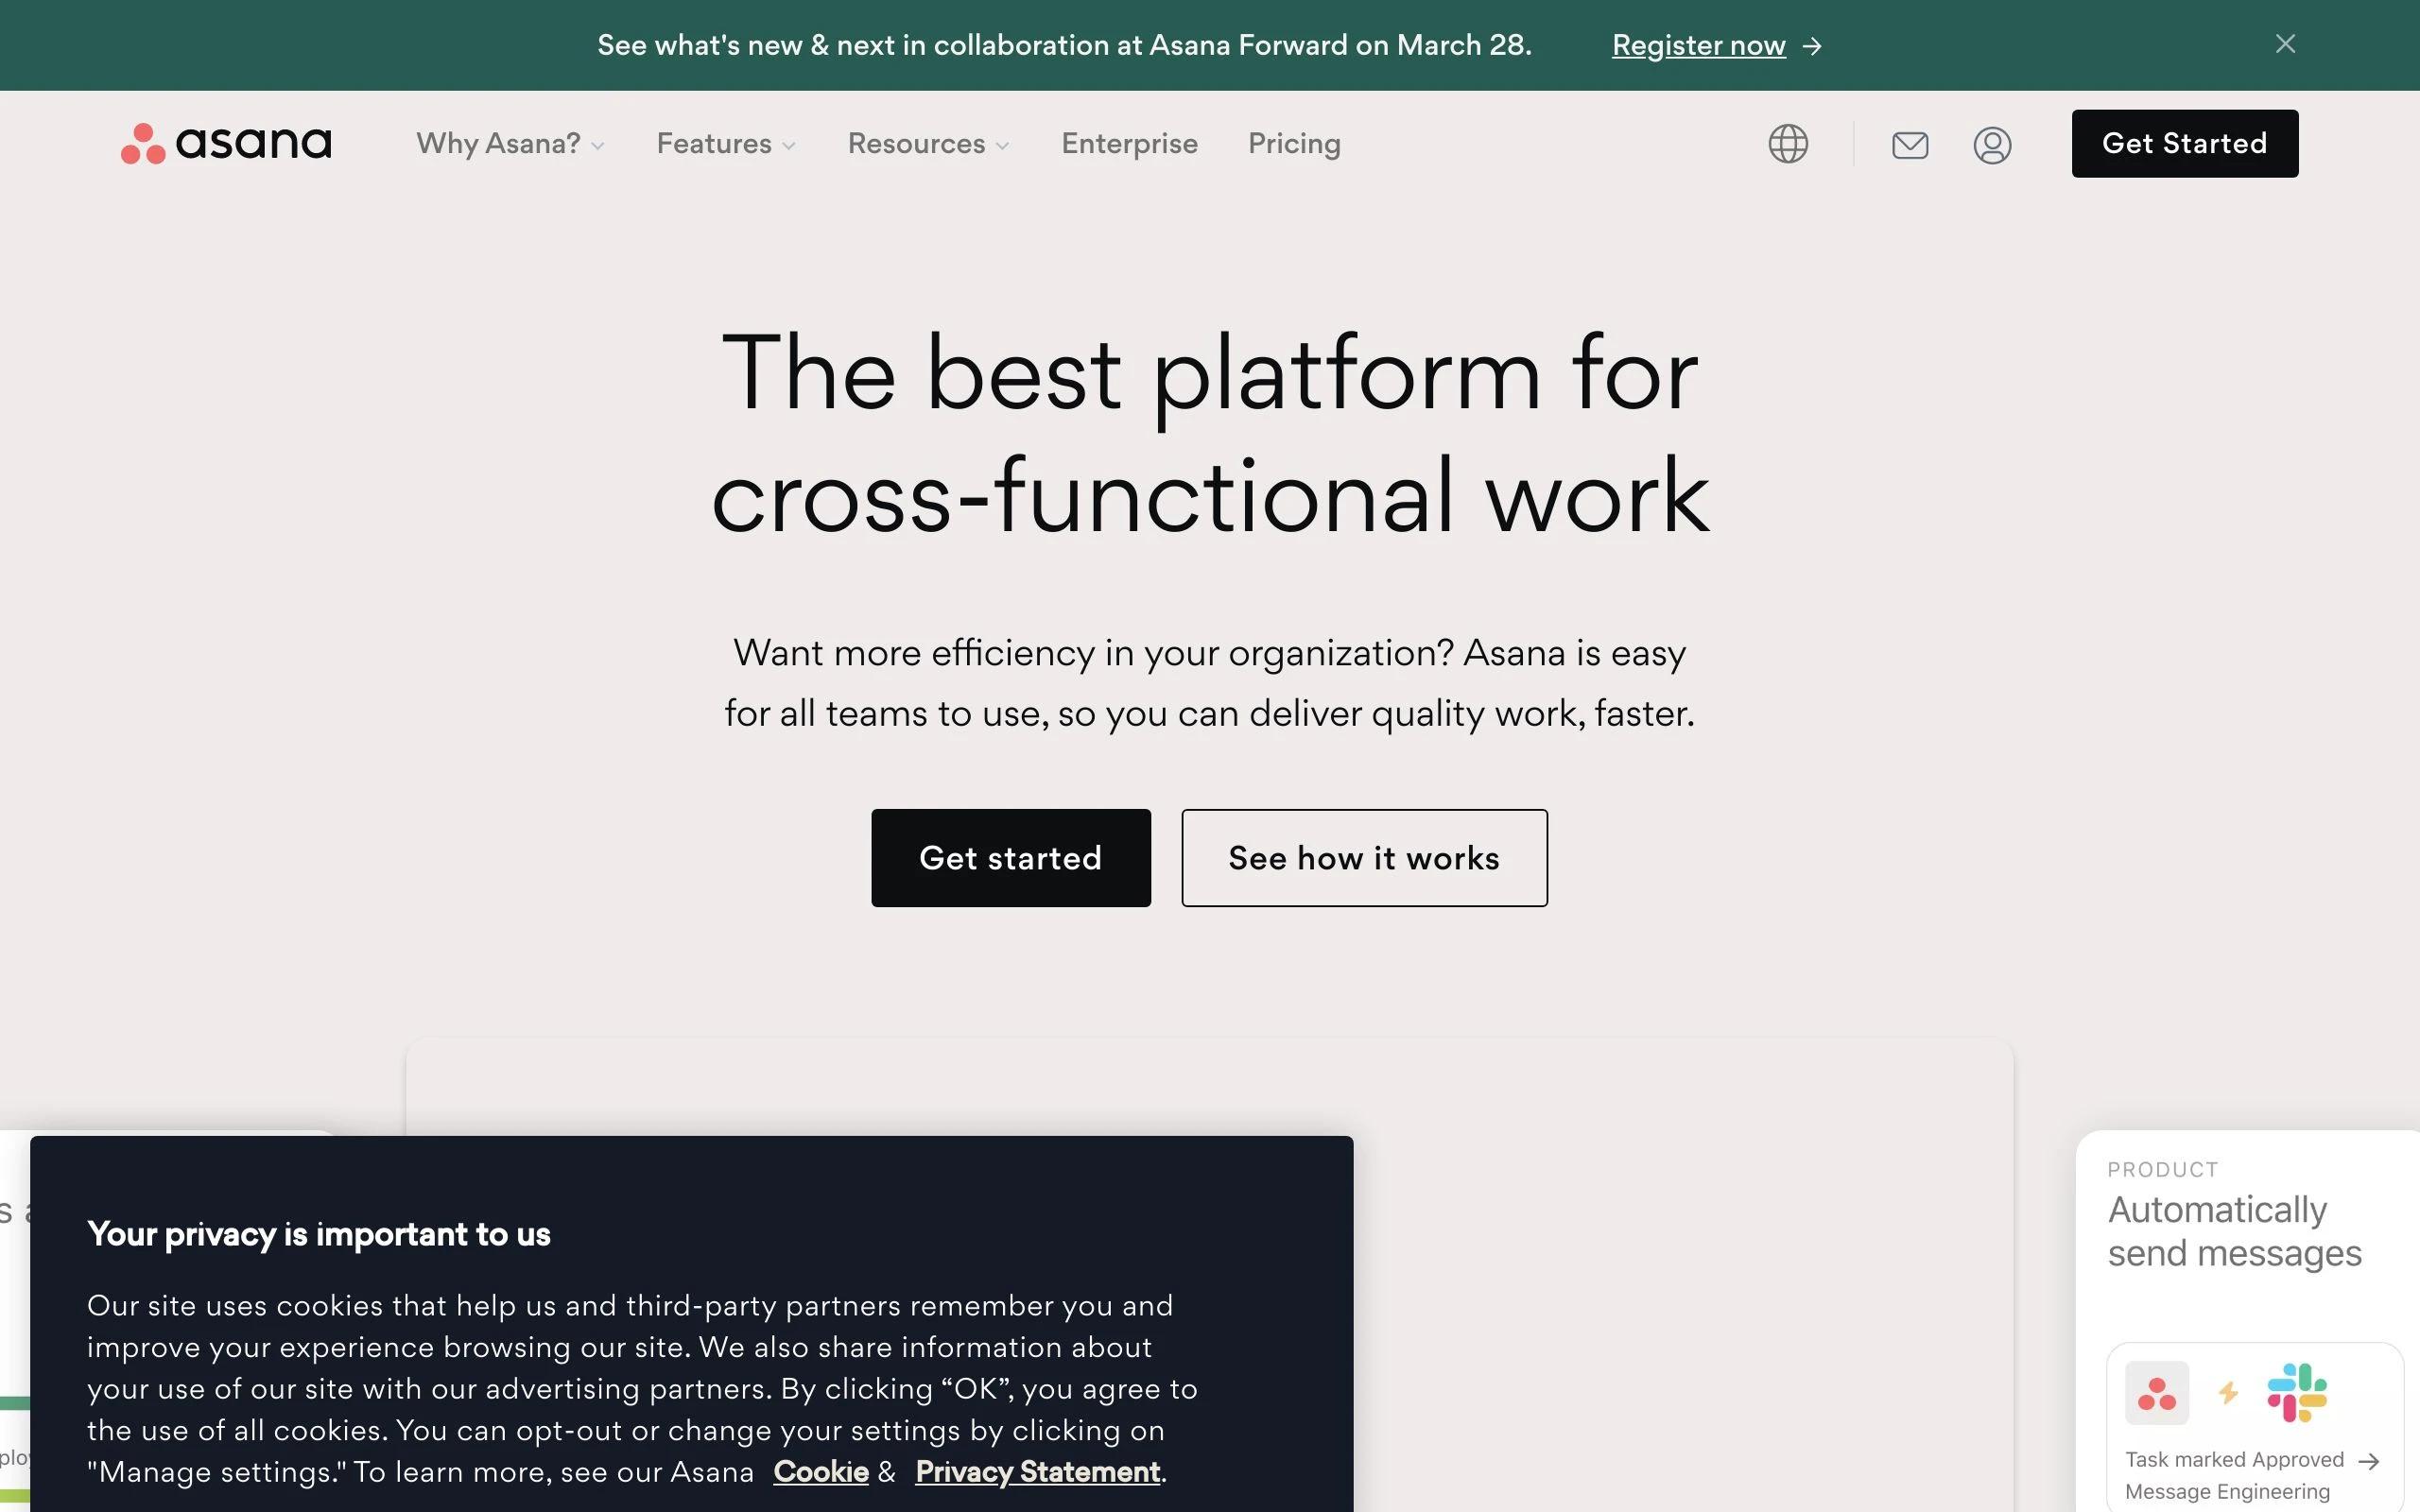Click the Message Engineering text

pyautogui.click(x=2227, y=1492)
